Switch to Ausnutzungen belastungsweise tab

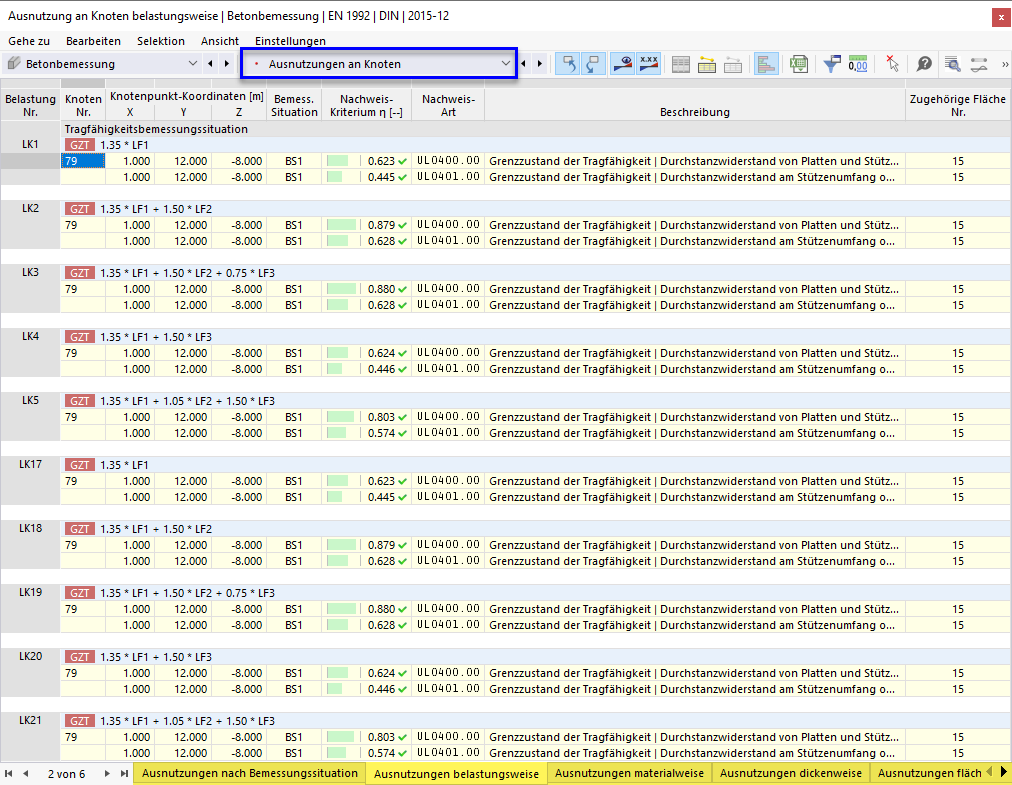456,773
